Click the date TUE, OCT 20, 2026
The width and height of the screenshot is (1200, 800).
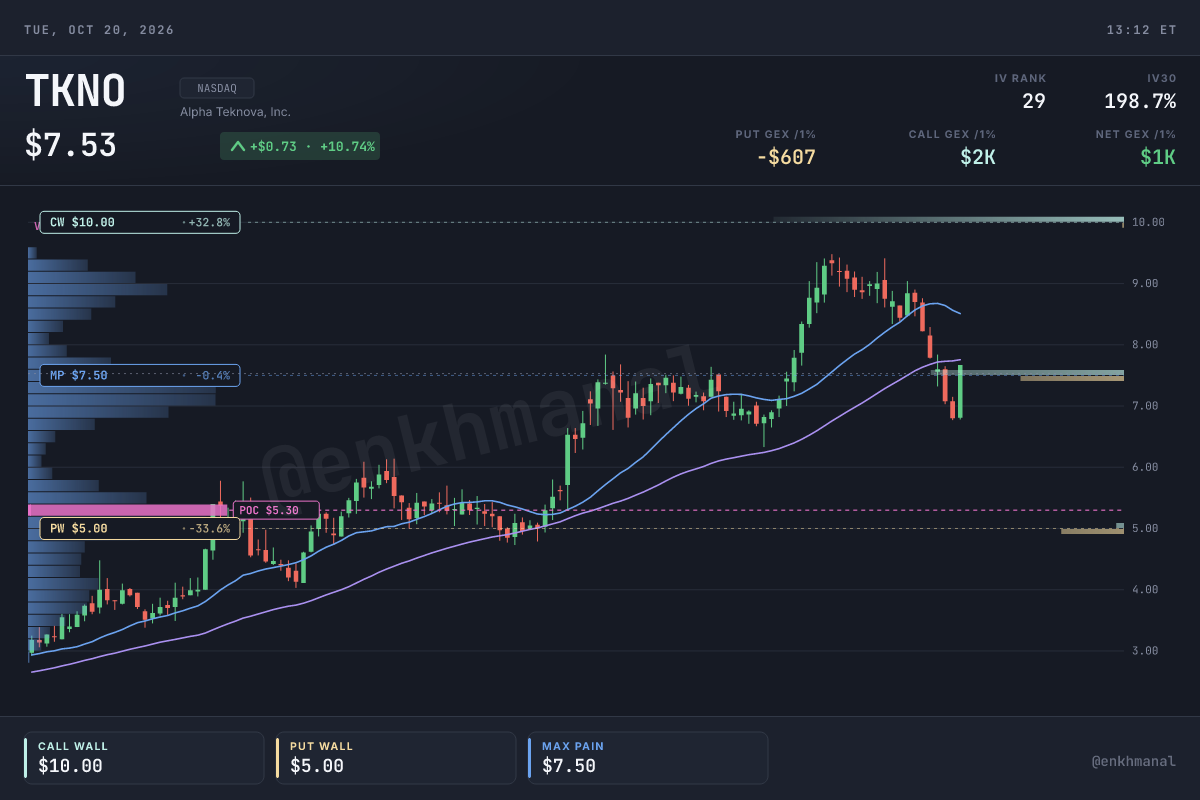99,30
